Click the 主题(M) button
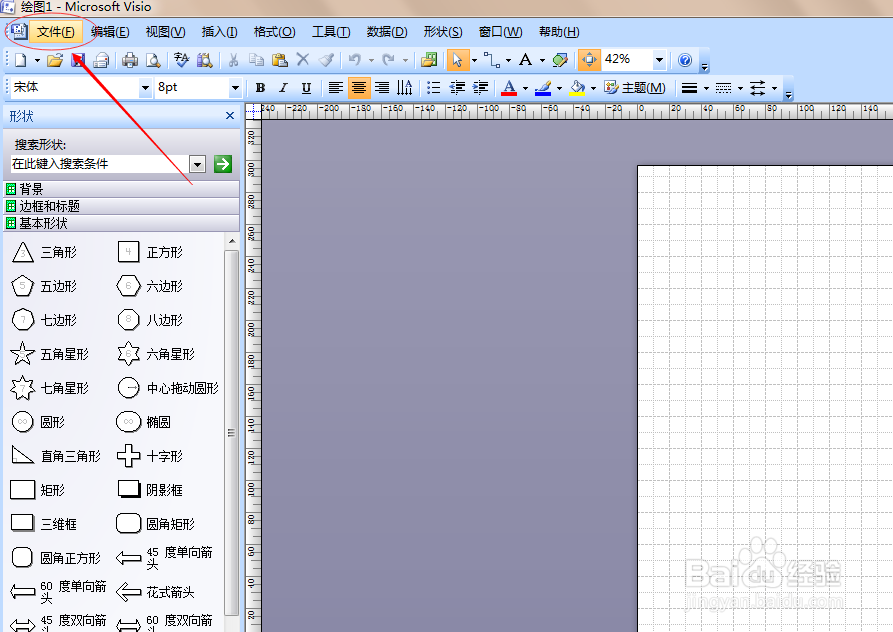Image resolution: width=893 pixels, height=632 pixels. click(636, 88)
